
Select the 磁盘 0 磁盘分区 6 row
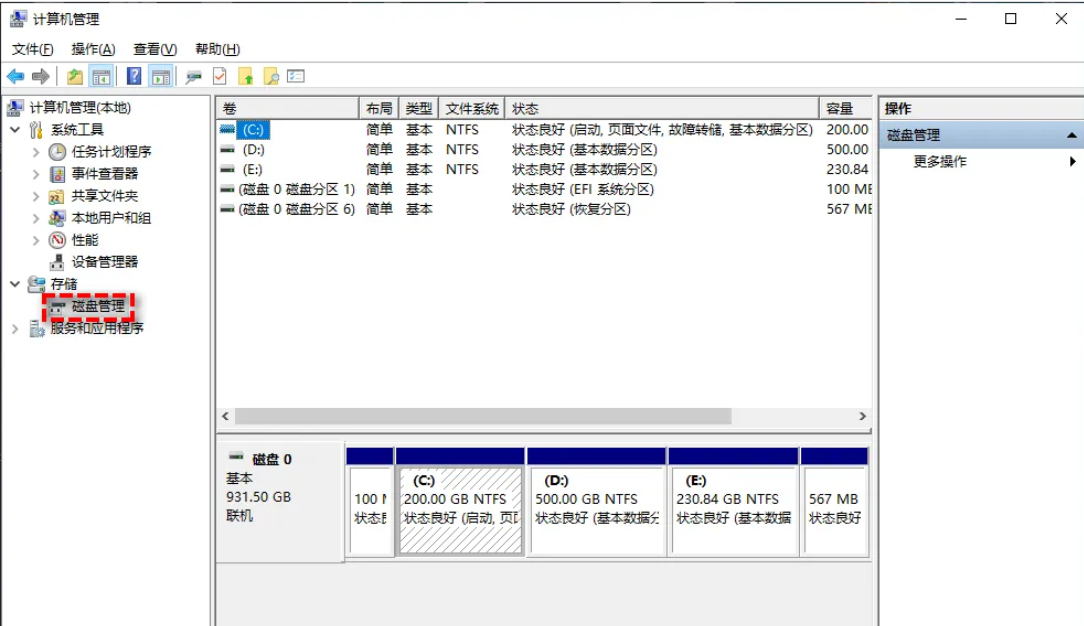[x=544, y=209]
